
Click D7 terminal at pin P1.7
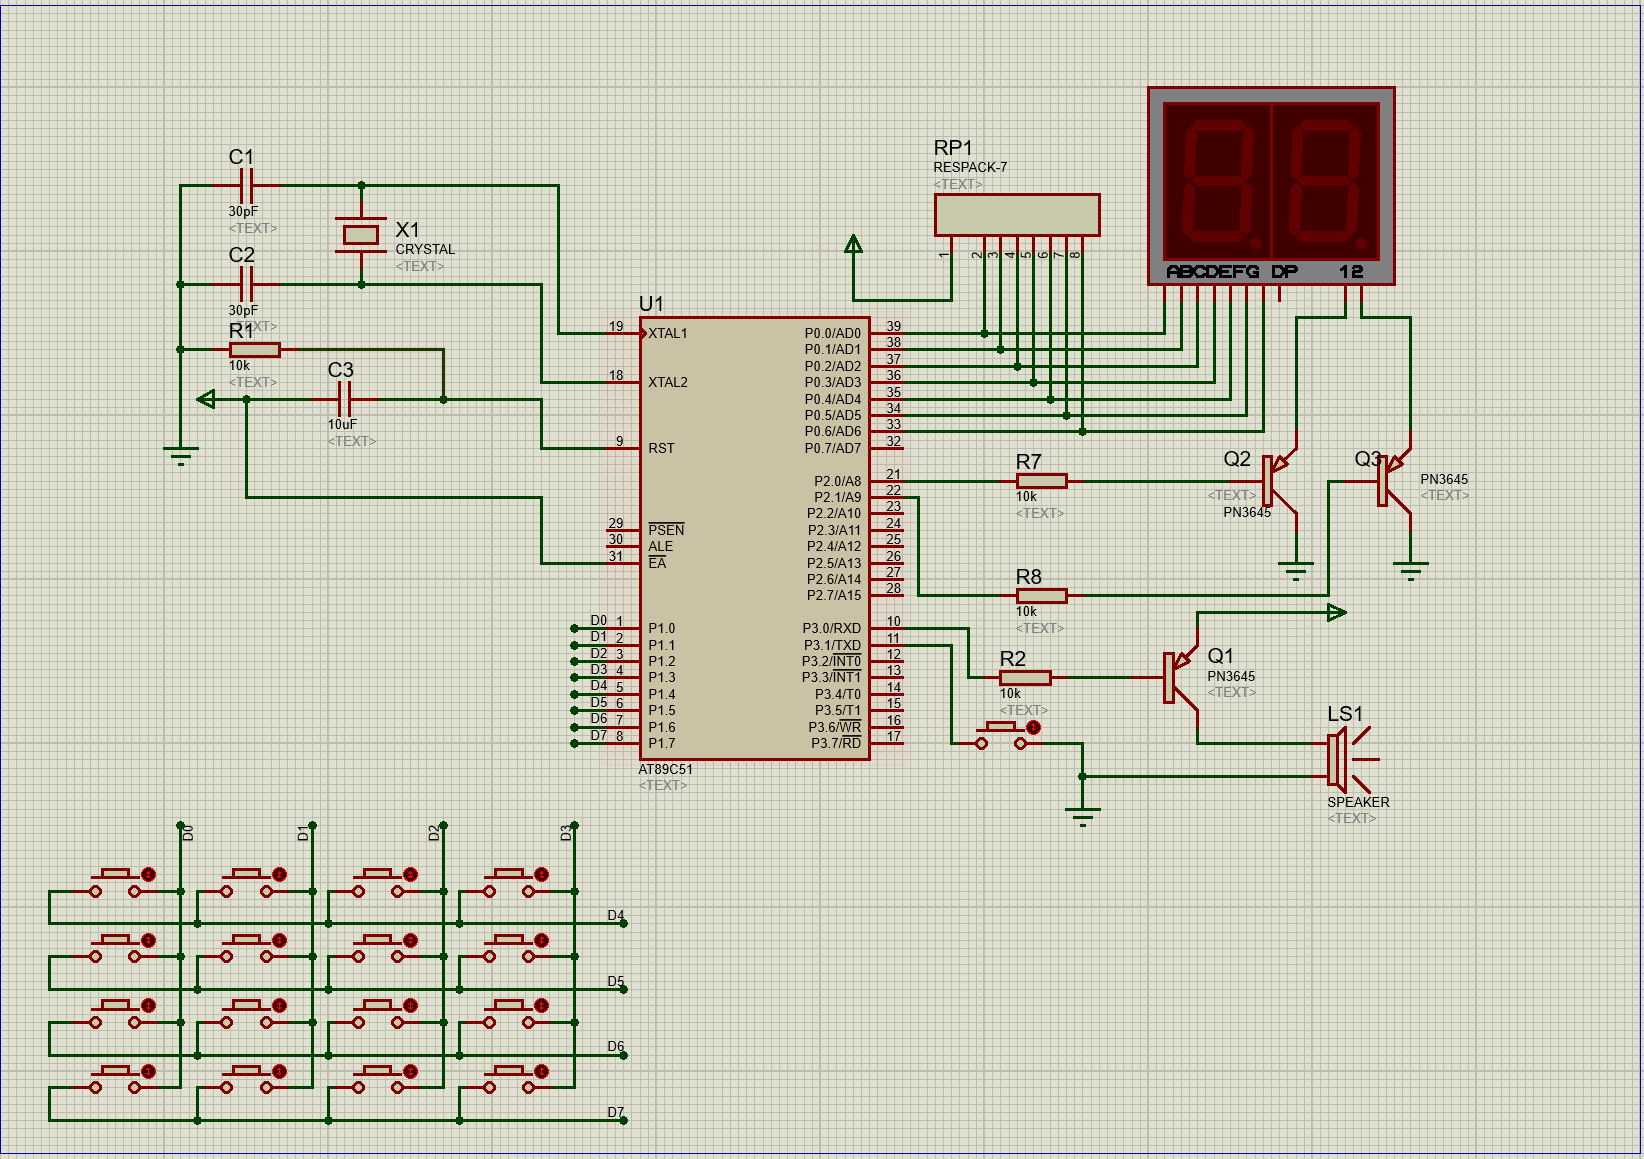tap(575, 744)
